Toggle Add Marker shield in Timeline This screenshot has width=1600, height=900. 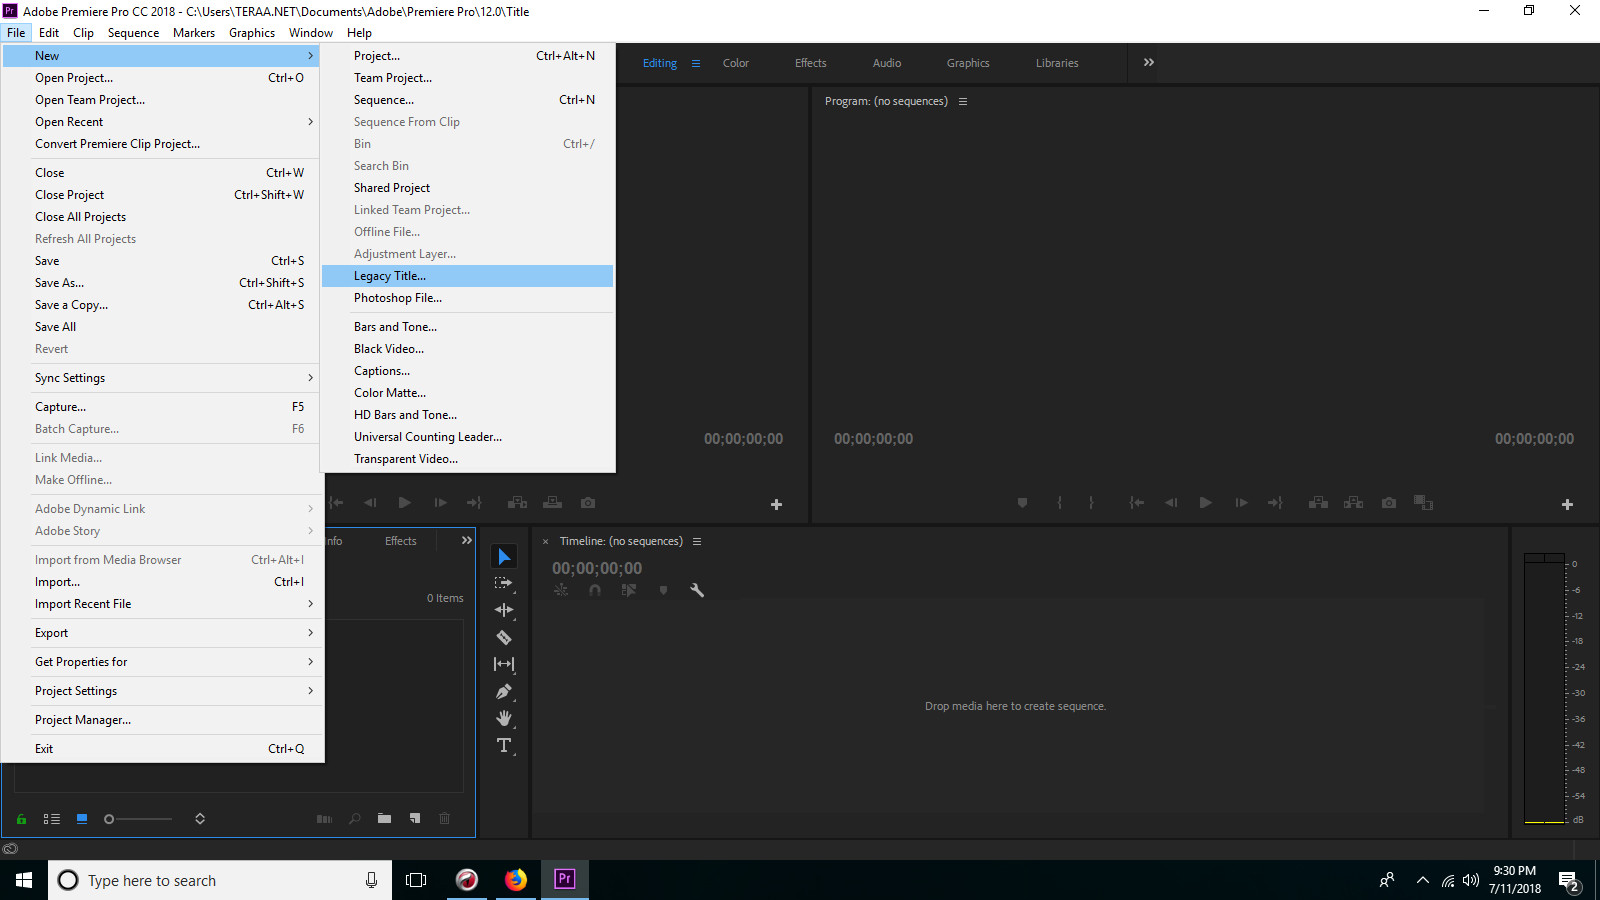tap(663, 590)
